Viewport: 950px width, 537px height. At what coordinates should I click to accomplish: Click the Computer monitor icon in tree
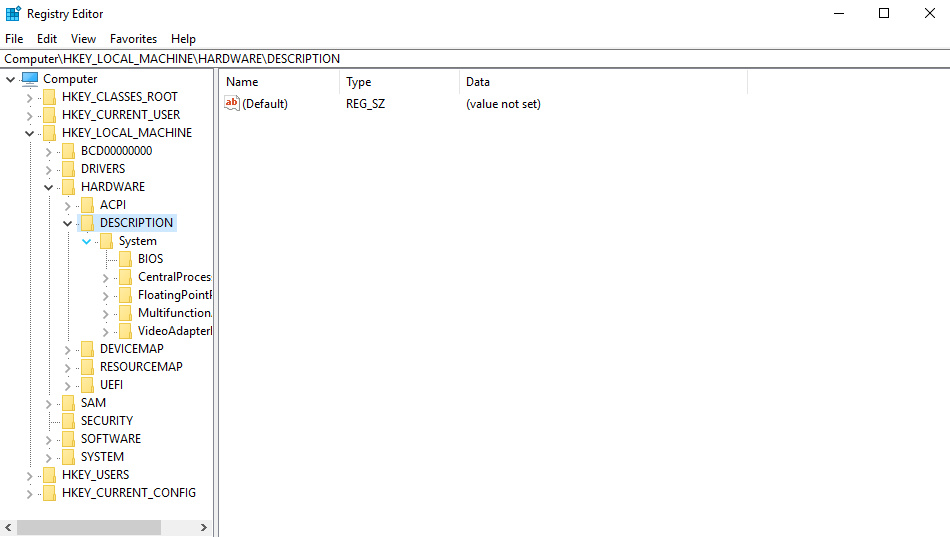[x=30, y=79]
